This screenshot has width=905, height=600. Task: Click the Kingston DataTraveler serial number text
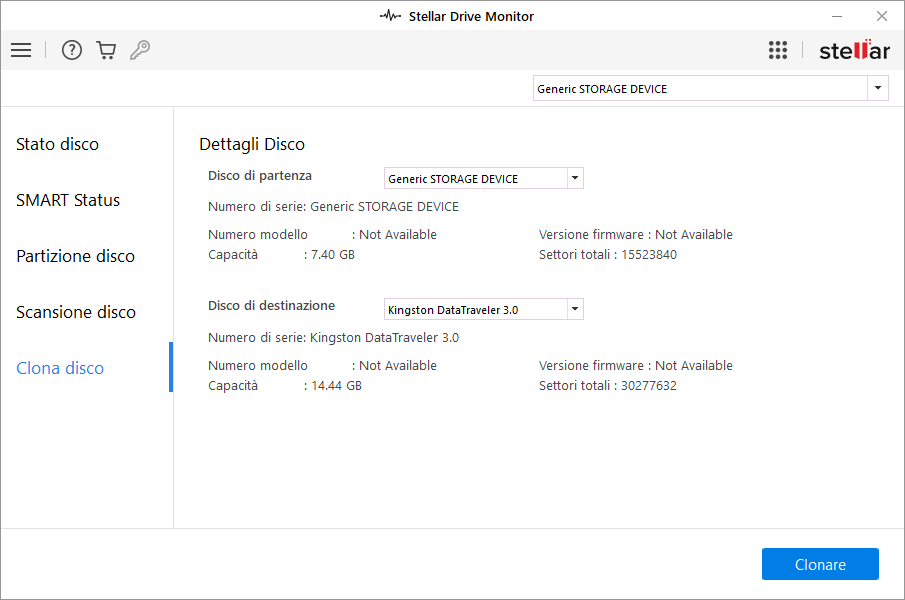(x=333, y=338)
